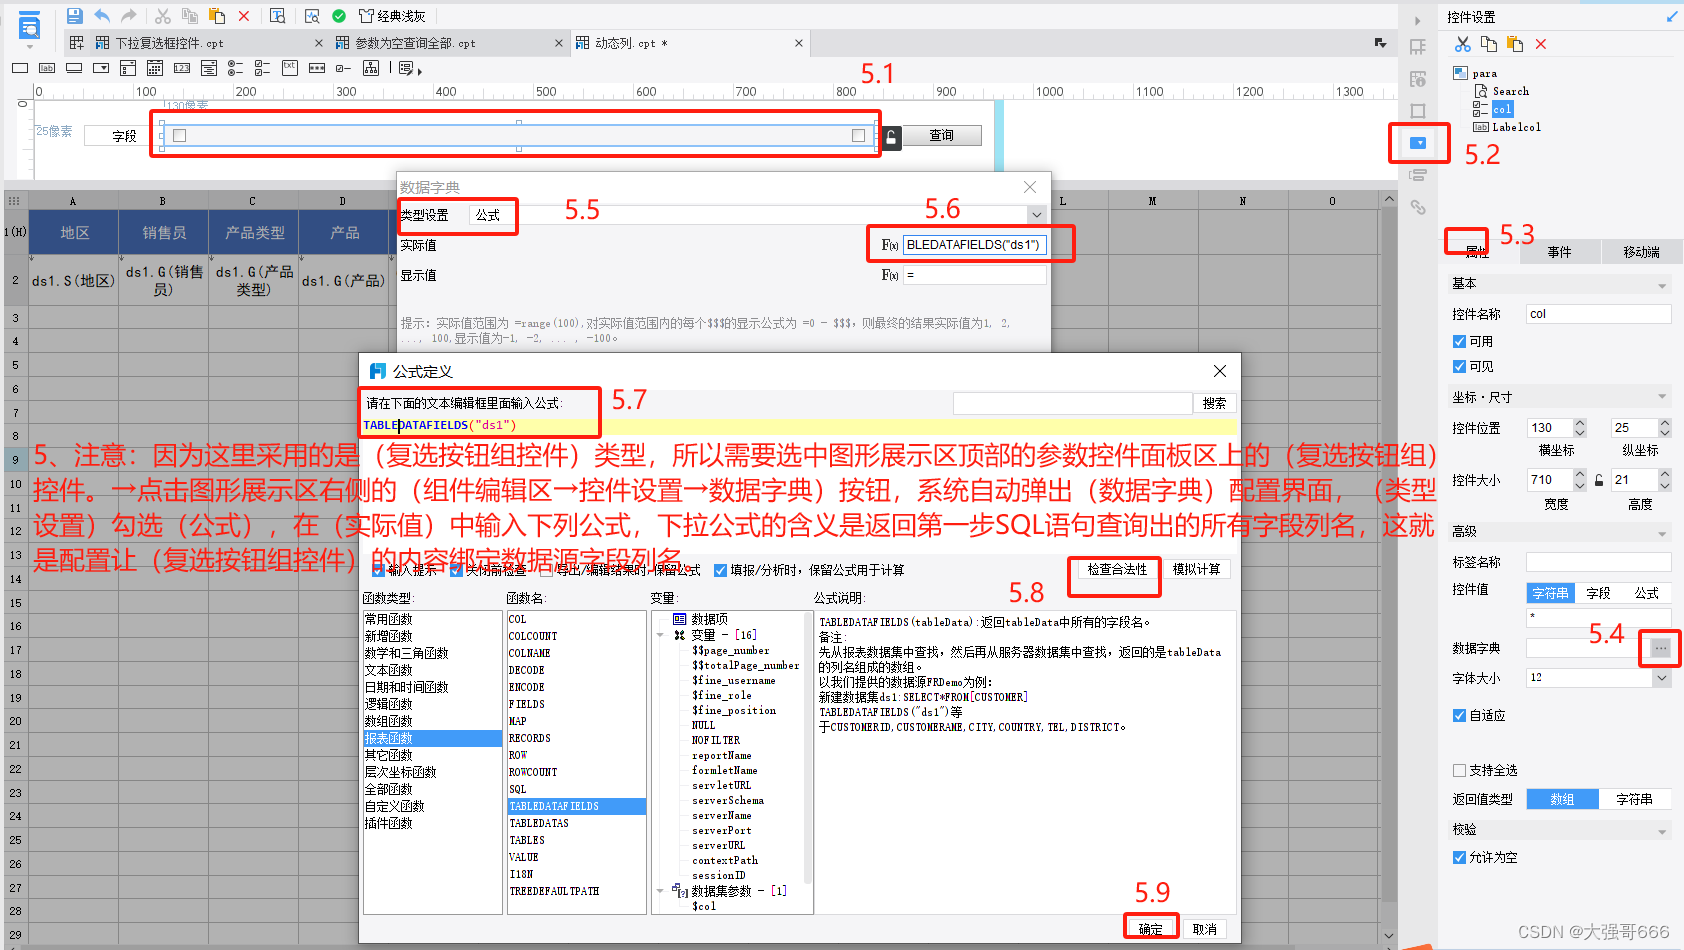Click the radio button group widget icon
Screen dimensions: 1684x950
coord(236,68)
